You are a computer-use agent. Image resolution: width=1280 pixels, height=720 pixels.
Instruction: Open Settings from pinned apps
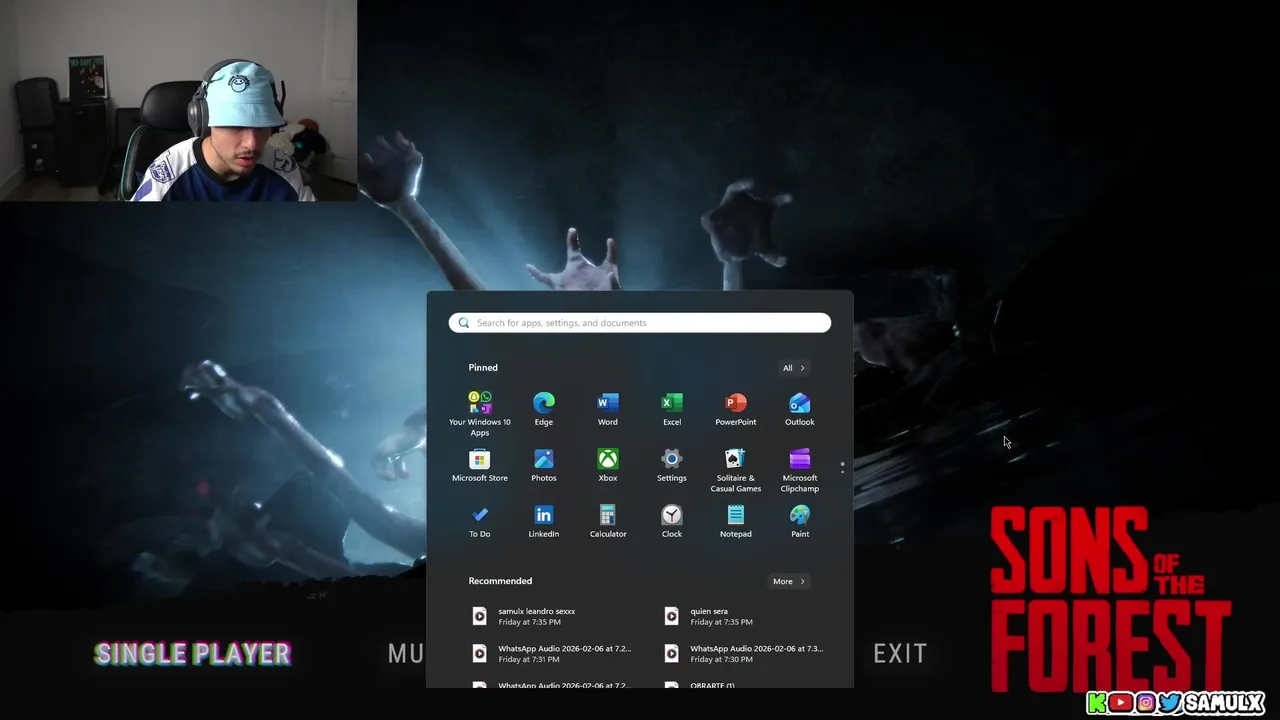(x=672, y=465)
